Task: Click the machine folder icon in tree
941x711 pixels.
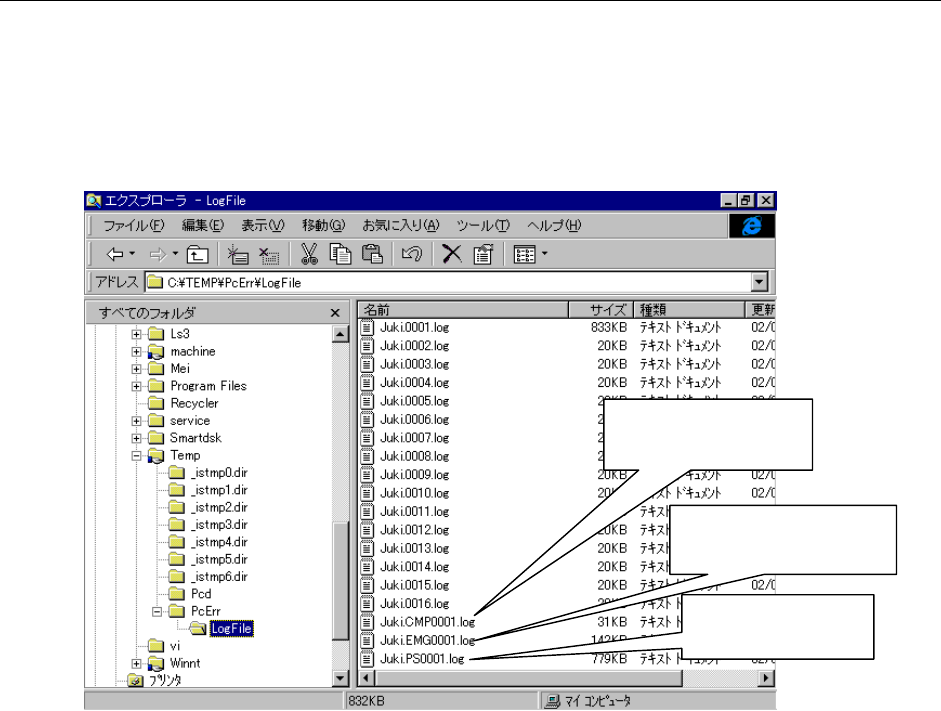Action: pyautogui.click(x=156, y=352)
